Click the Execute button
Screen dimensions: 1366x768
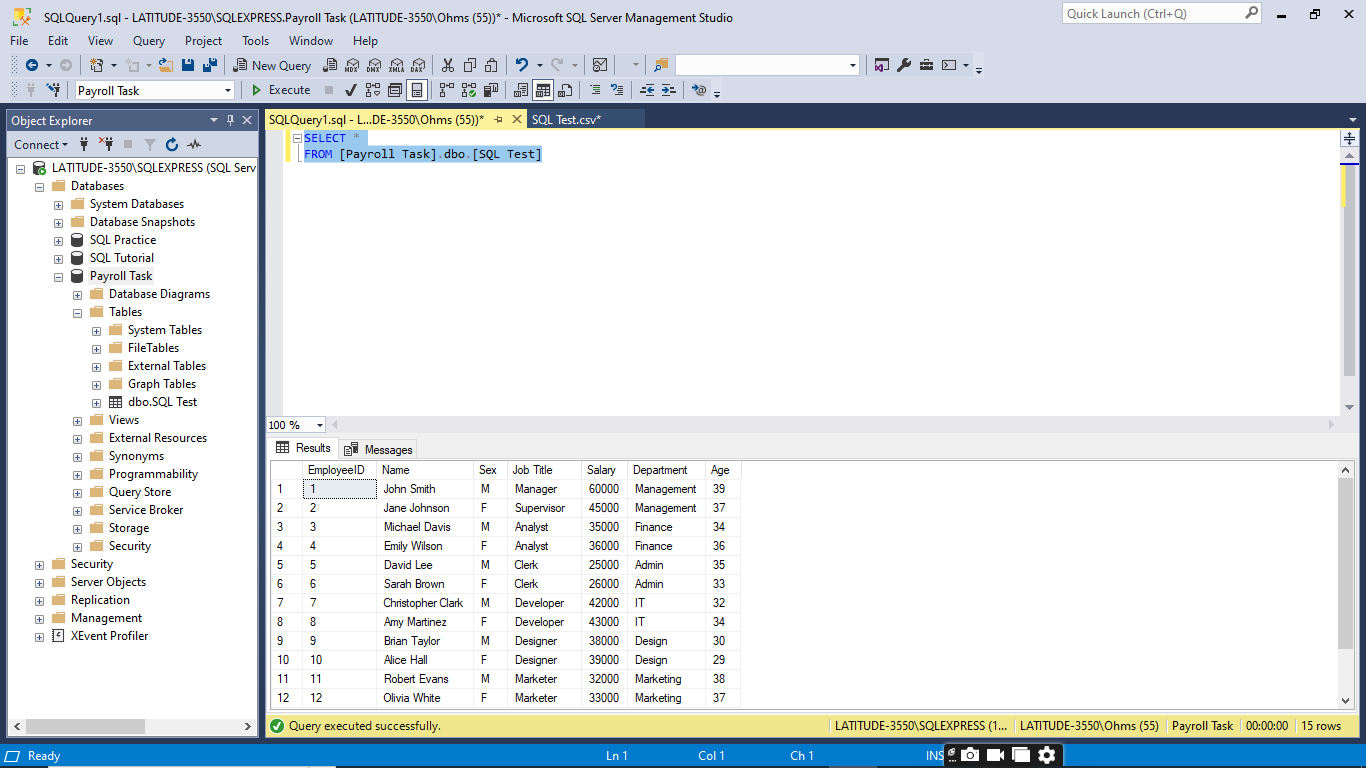[281, 90]
